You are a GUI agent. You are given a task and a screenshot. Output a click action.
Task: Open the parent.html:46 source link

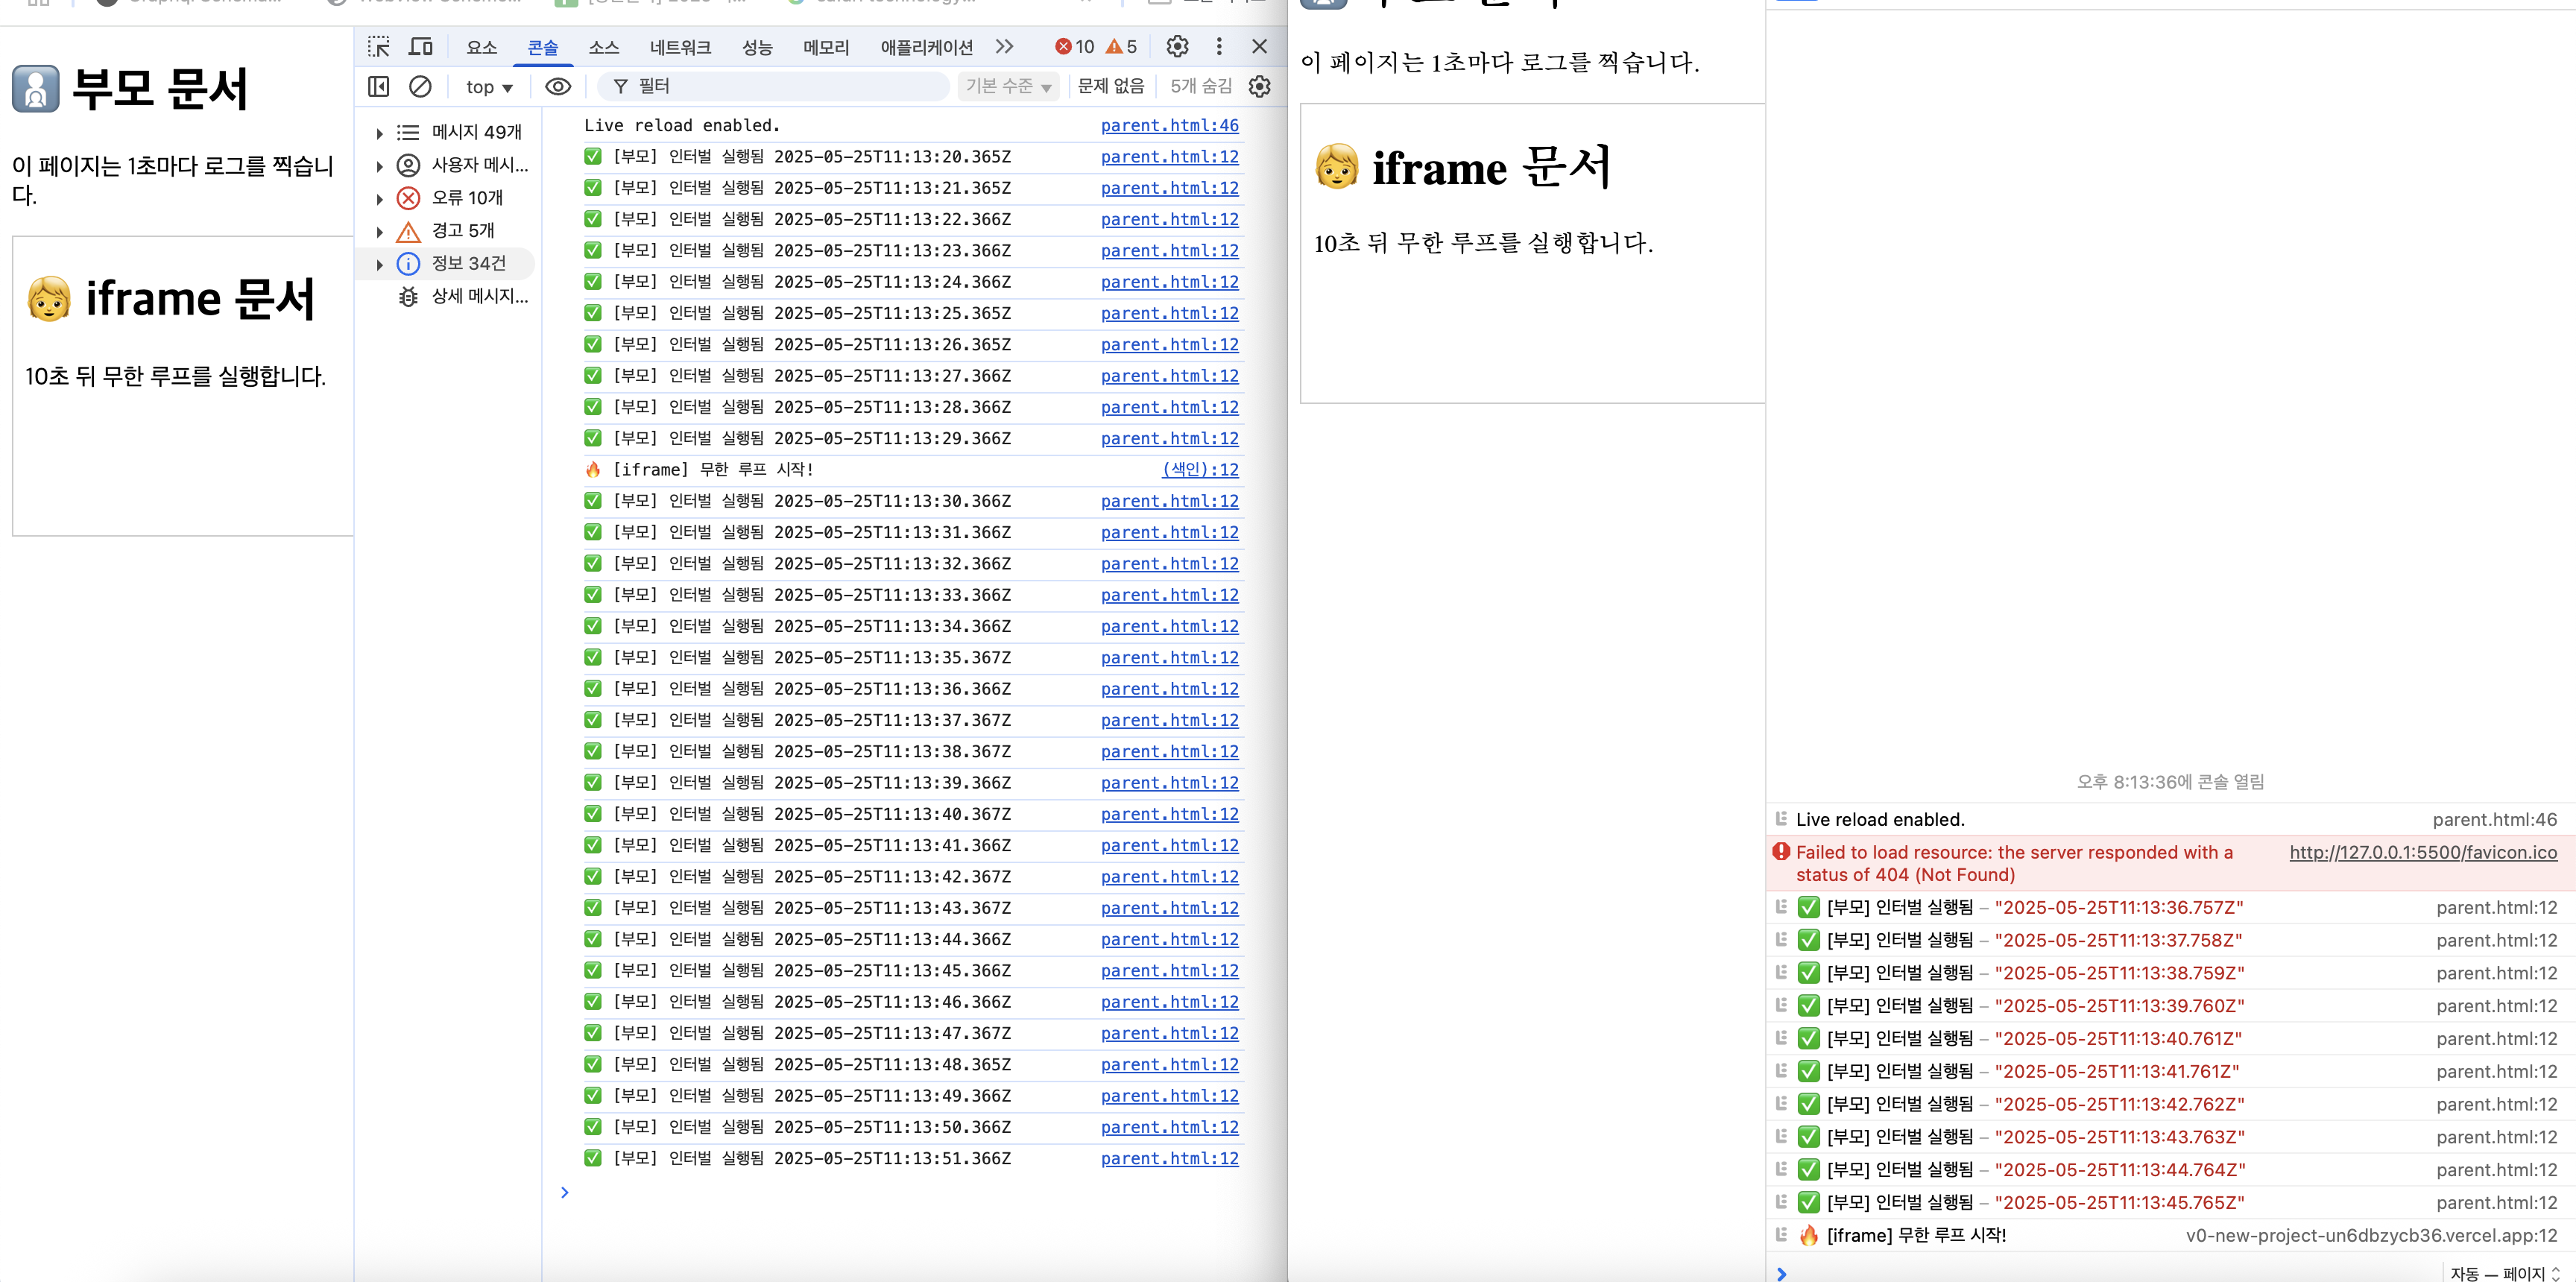click(x=1169, y=125)
